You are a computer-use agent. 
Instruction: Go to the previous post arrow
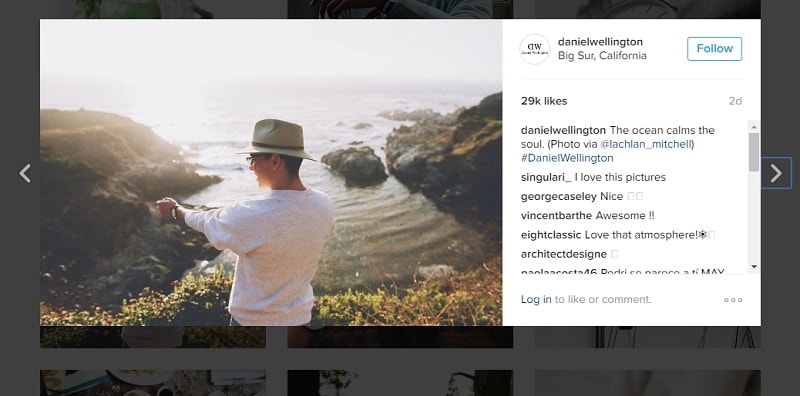click(x=24, y=173)
